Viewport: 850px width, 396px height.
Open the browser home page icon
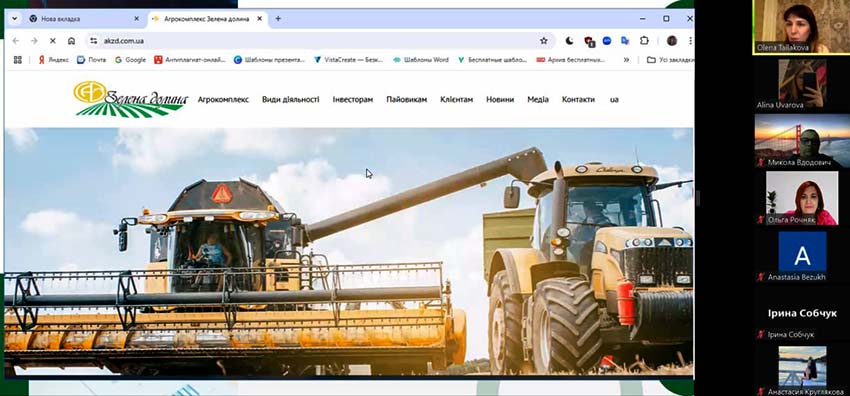[x=71, y=41]
